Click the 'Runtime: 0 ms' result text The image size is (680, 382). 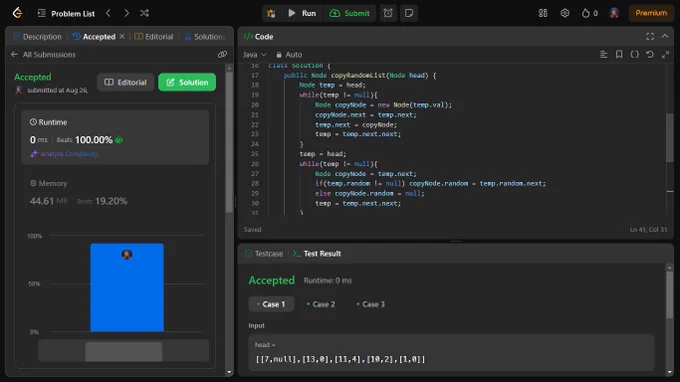328,281
